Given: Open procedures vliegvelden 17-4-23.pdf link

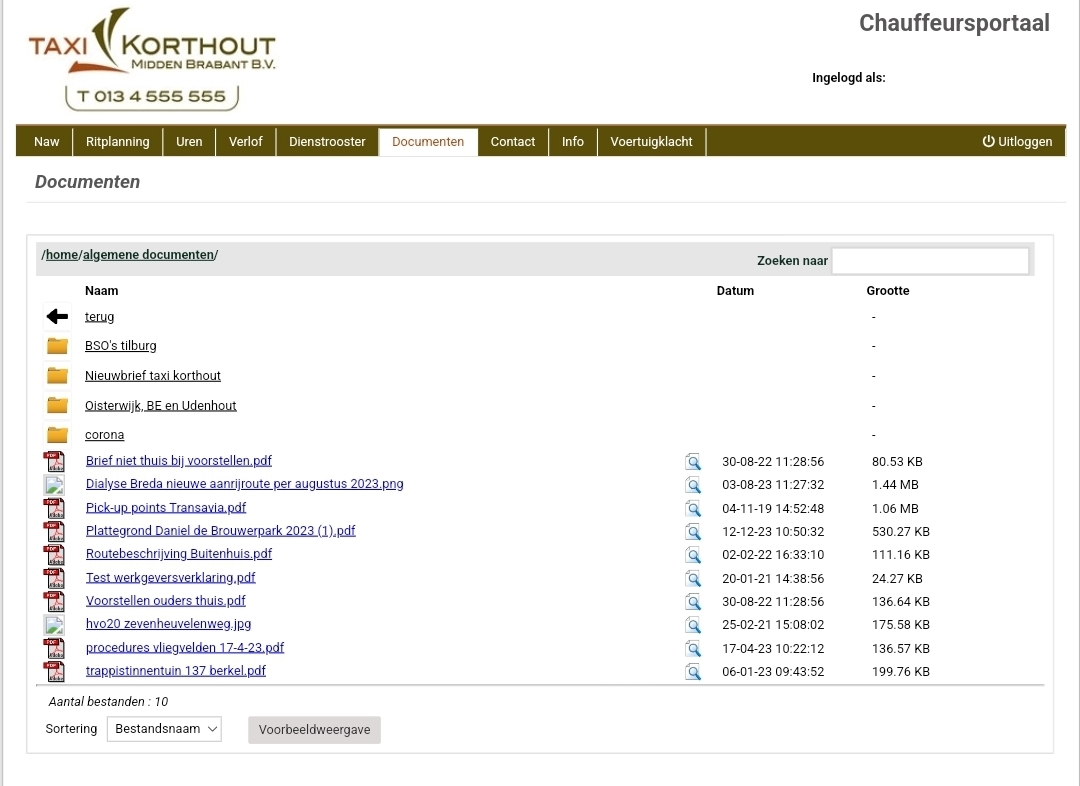Looking at the screenshot, I should click(x=185, y=648).
